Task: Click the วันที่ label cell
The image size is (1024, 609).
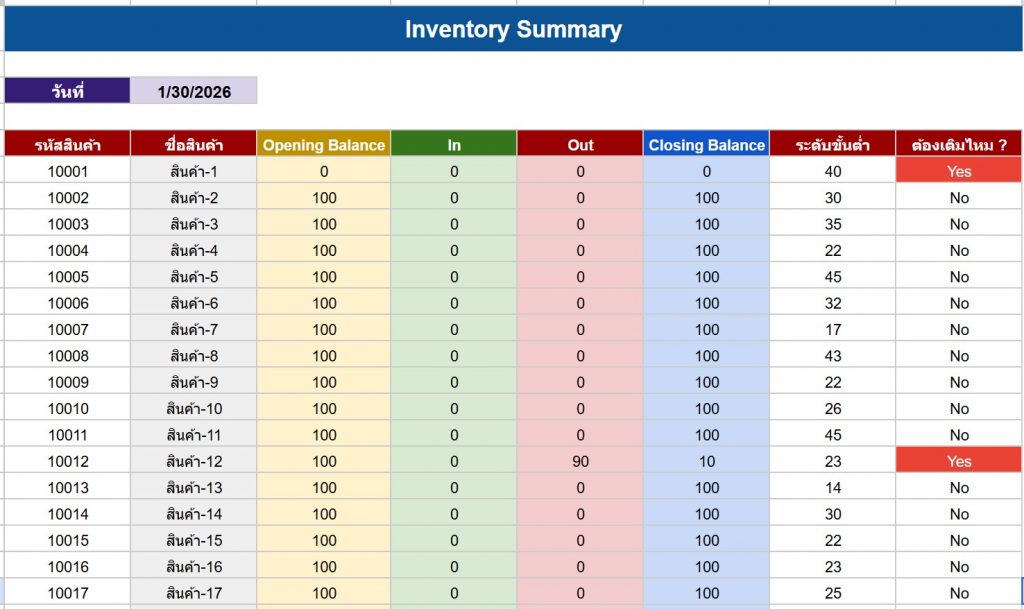Action: pyautogui.click(x=67, y=92)
